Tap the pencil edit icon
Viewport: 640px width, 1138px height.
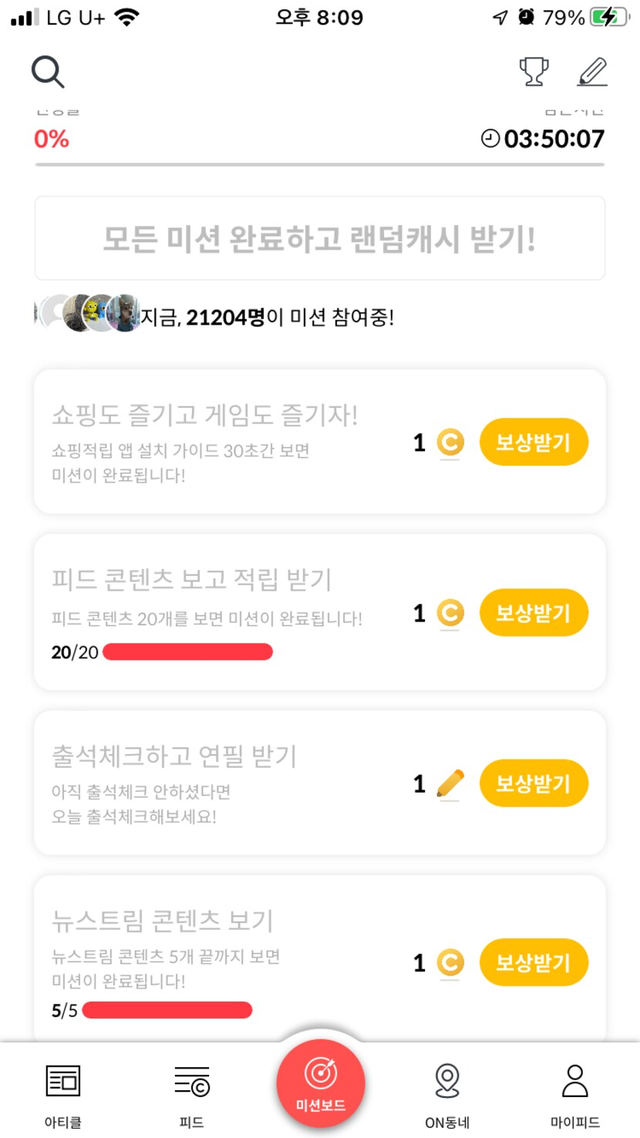(x=593, y=72)
